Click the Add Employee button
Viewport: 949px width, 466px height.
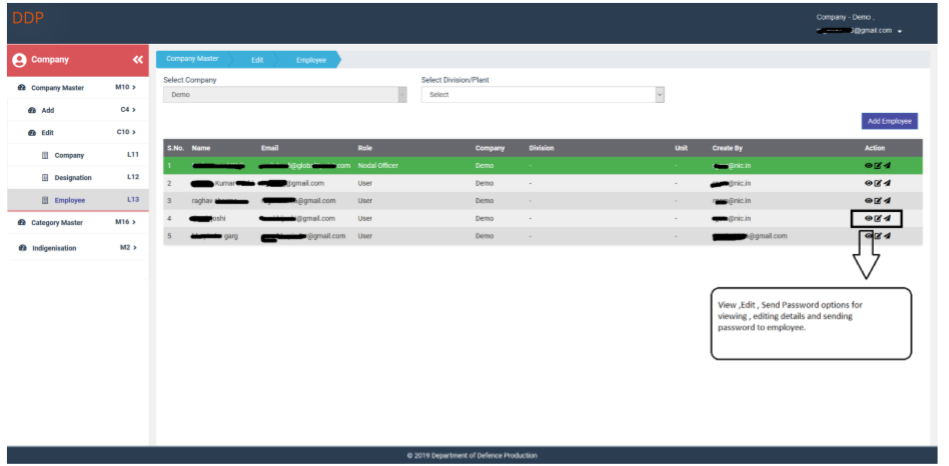point(889,121)
